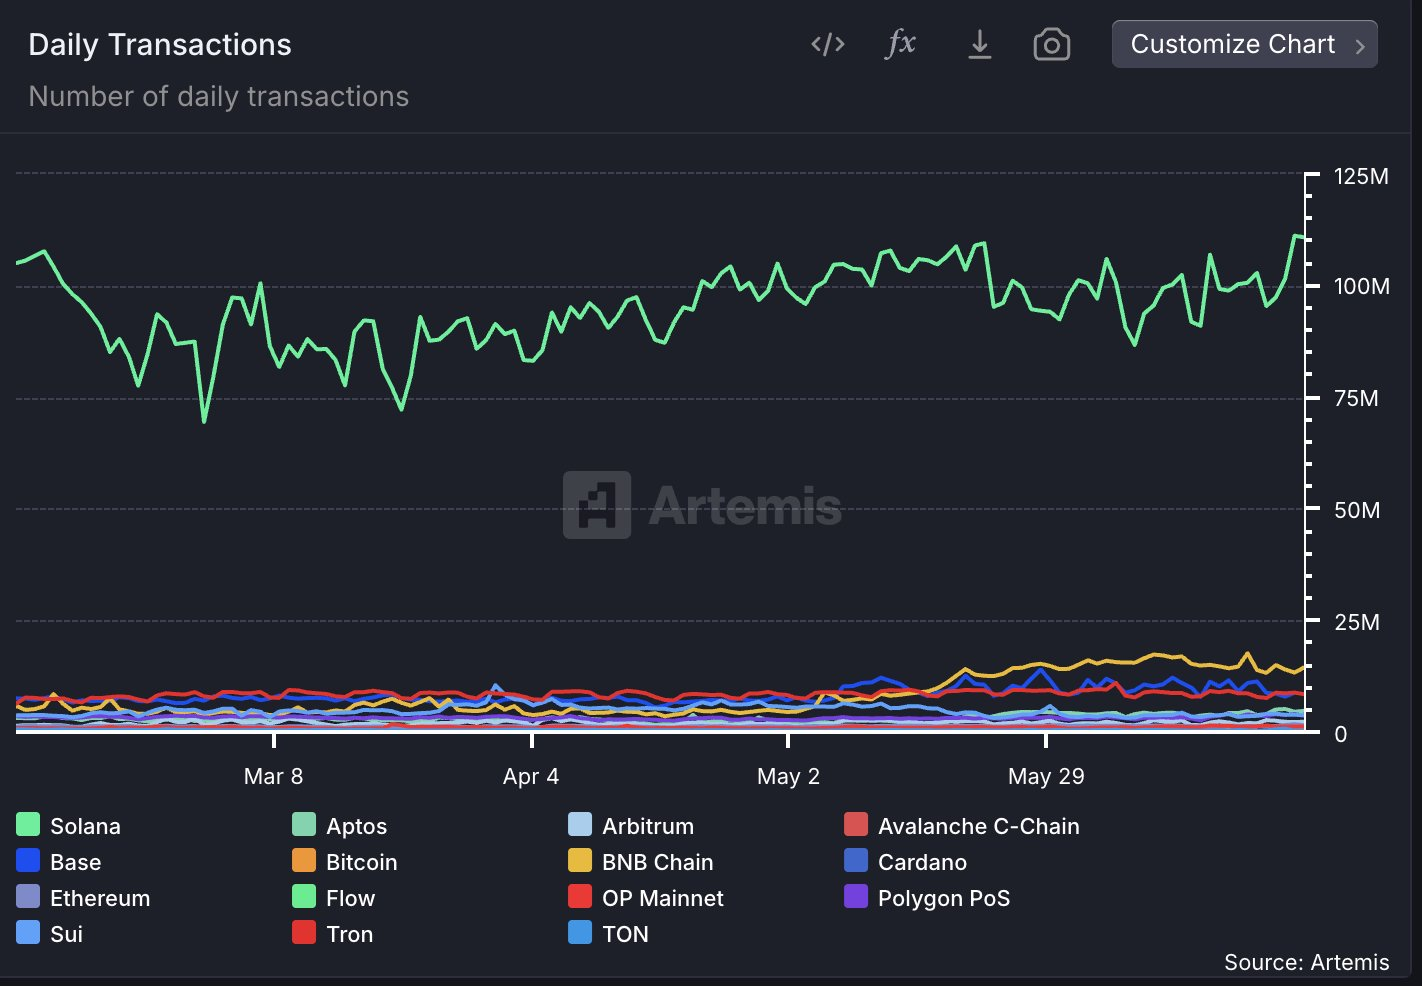Click the Source: Artemis credit text
Image resolution: width=1422 pixels, height=986 pixels.
[1306, 962]
